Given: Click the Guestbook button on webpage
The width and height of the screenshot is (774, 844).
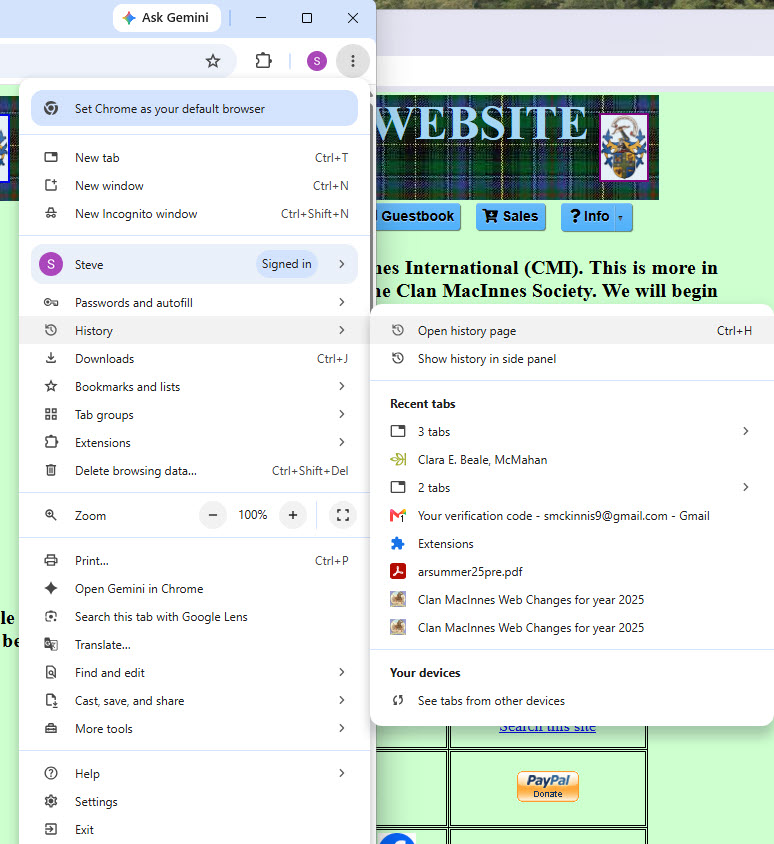Looking at the screenshot, I should coord(418,216).
